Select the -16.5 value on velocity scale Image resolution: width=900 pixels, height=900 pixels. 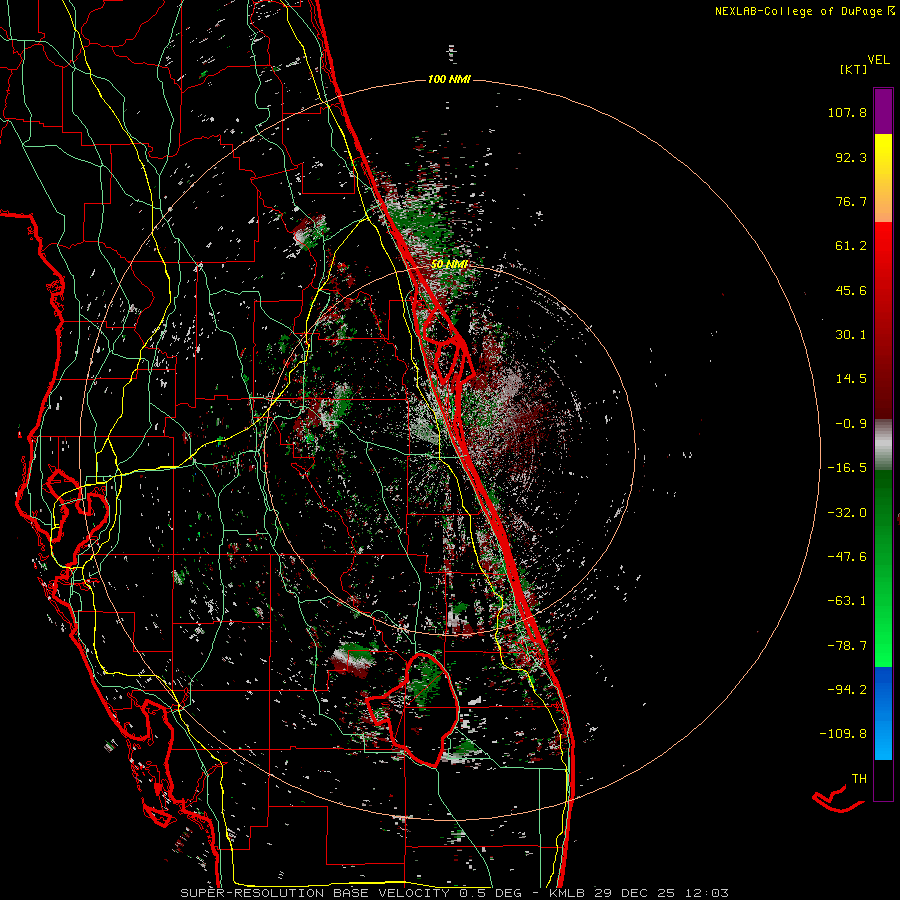(x=847, y=468)
